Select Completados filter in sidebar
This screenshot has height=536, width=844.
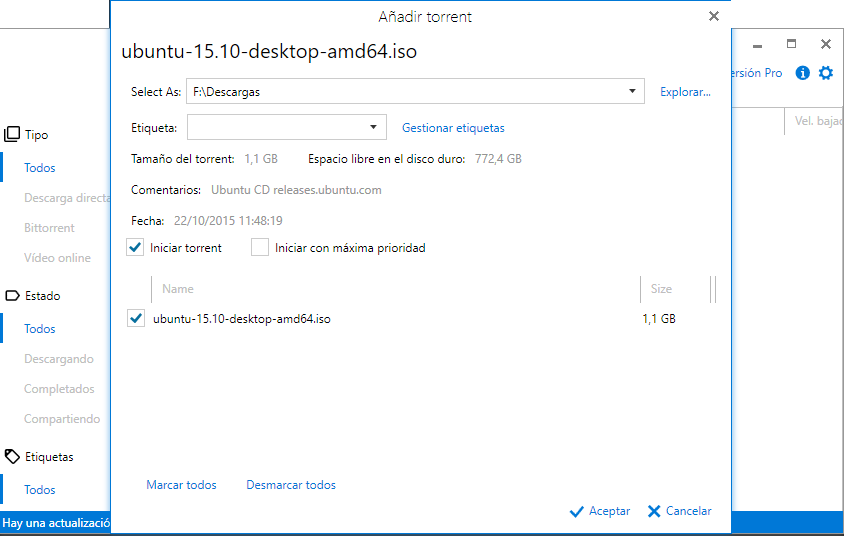pyautogui.click(x=59, y=389)
